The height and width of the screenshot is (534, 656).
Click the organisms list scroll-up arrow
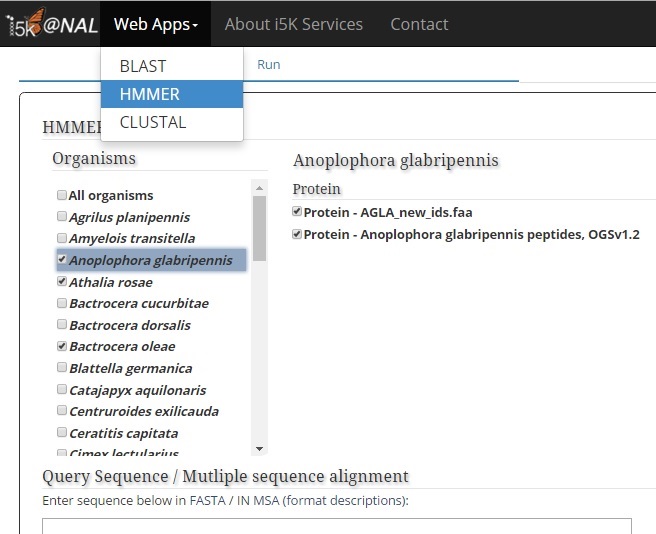pyautogui.click(x=260, y=188)
